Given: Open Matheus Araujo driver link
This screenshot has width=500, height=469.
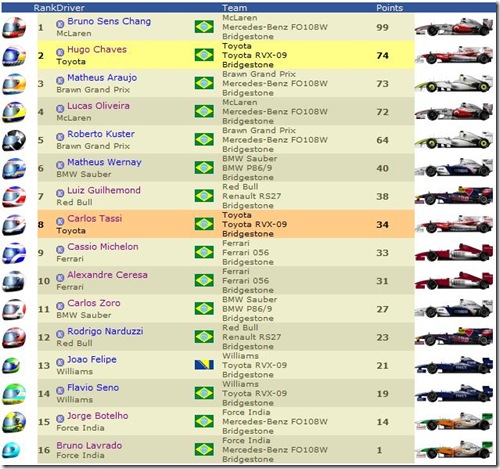Looking at the screenshot, I should [x=102, y=78].
